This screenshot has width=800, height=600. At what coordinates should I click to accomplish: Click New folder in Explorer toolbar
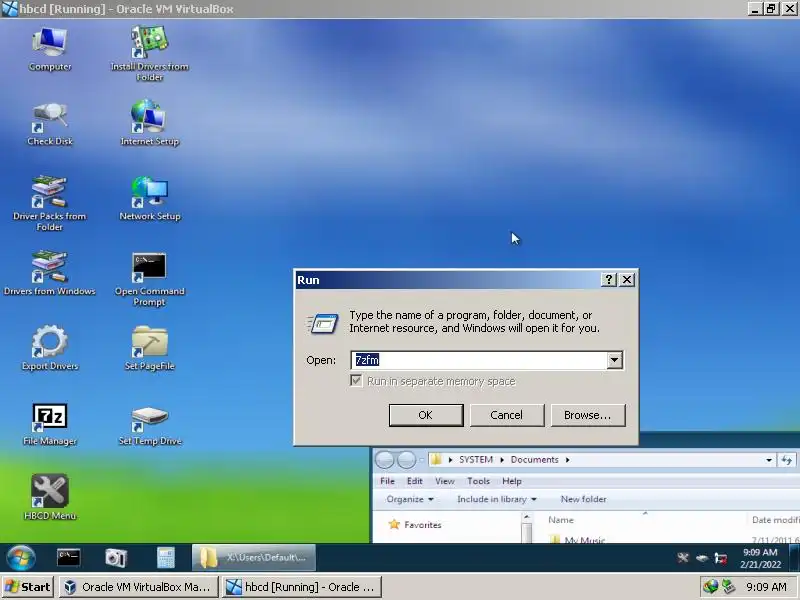(x=584, y=499)
